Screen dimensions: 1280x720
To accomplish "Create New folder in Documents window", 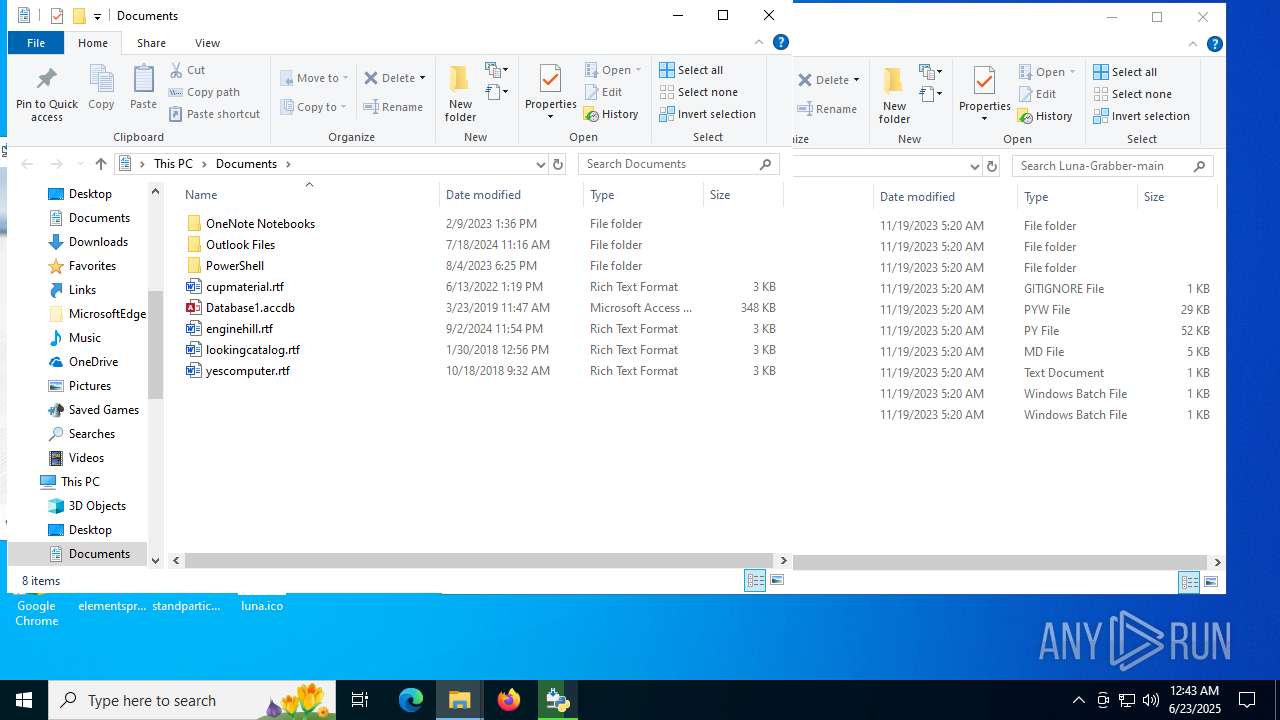I will (x=460, y=93).
